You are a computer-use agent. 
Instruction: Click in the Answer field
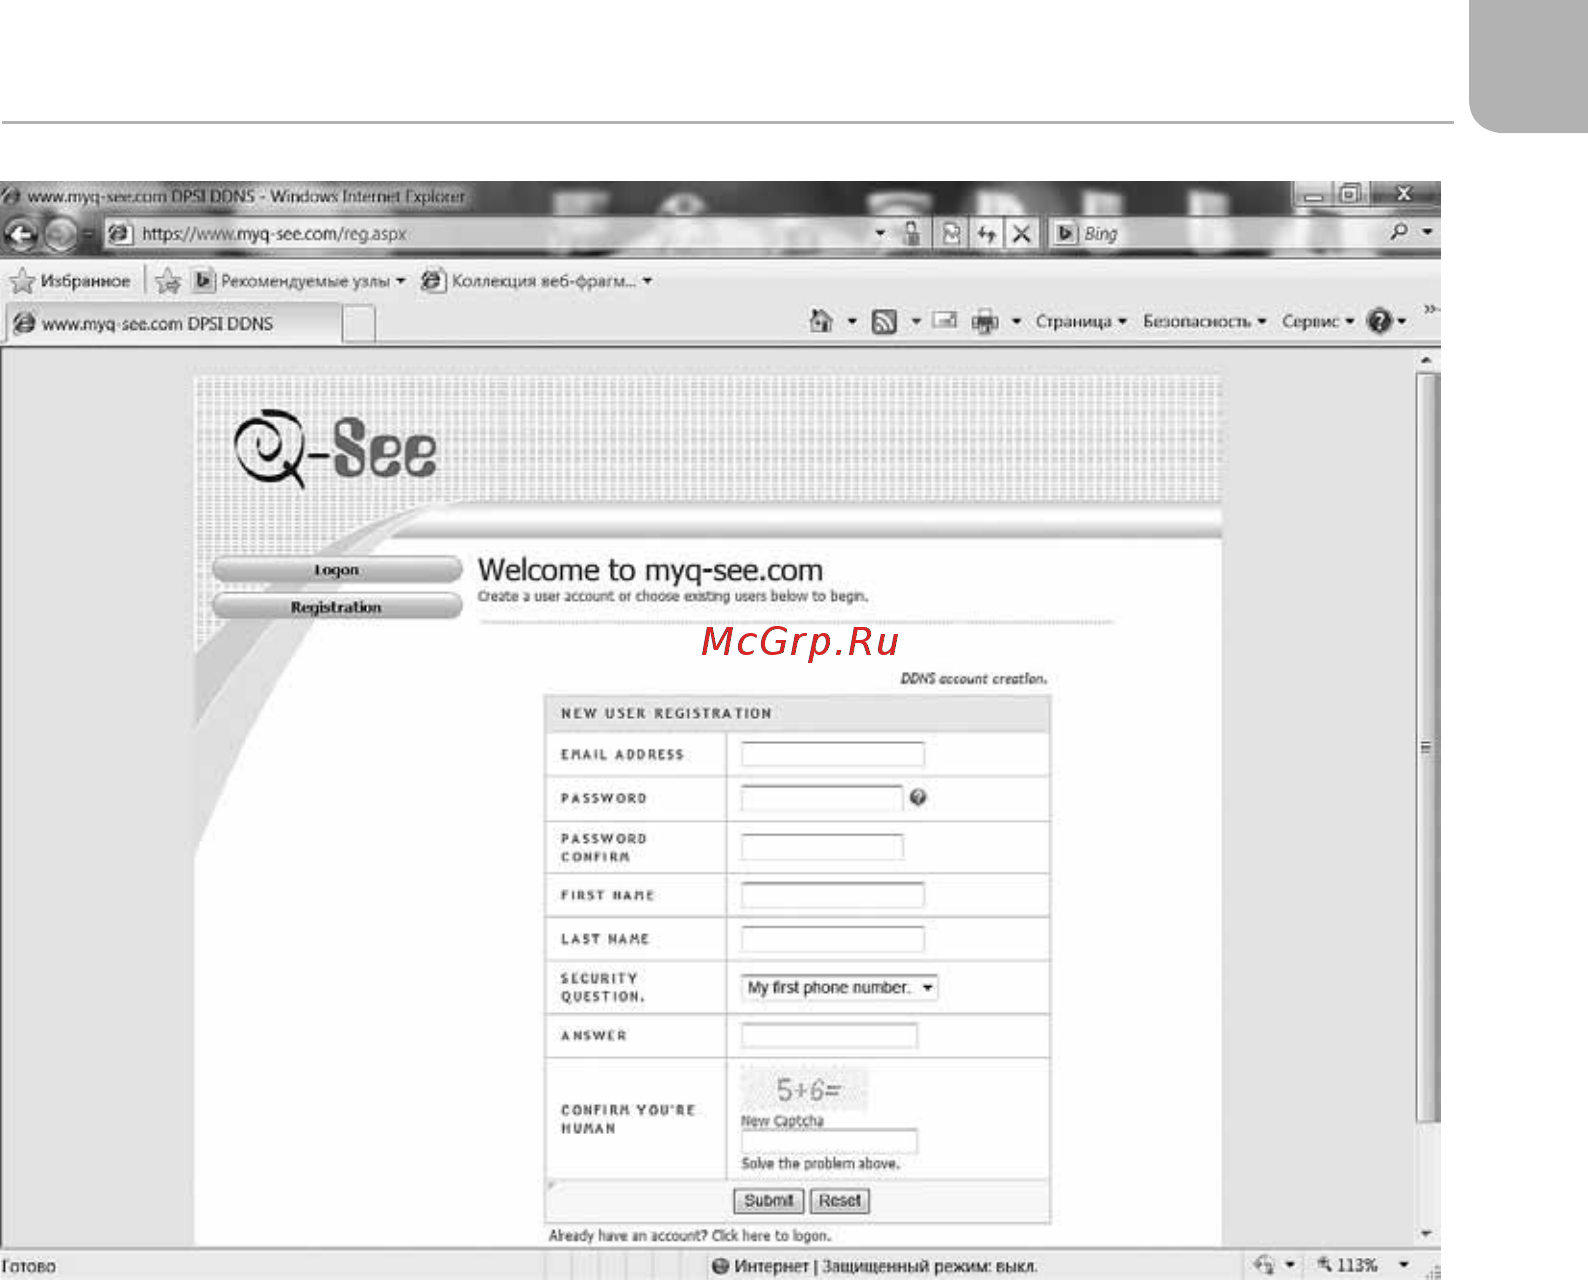829,1035
